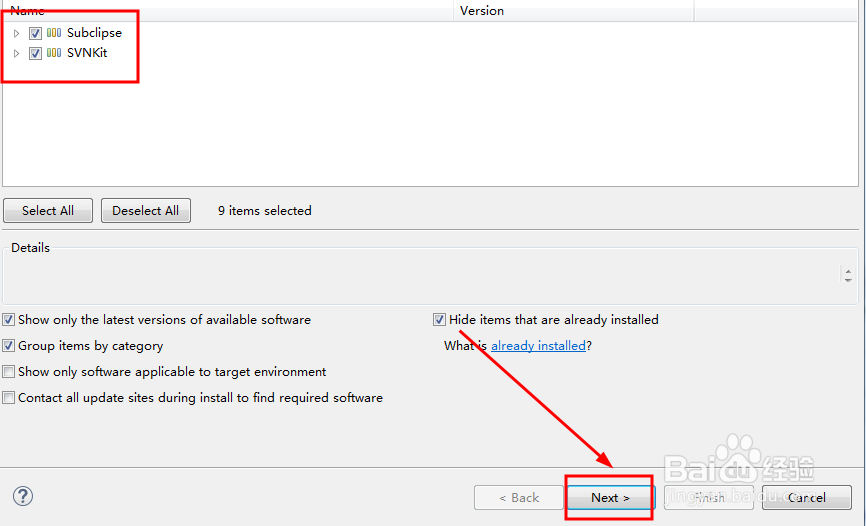Select the SVNKit item label

click(87, 52)
